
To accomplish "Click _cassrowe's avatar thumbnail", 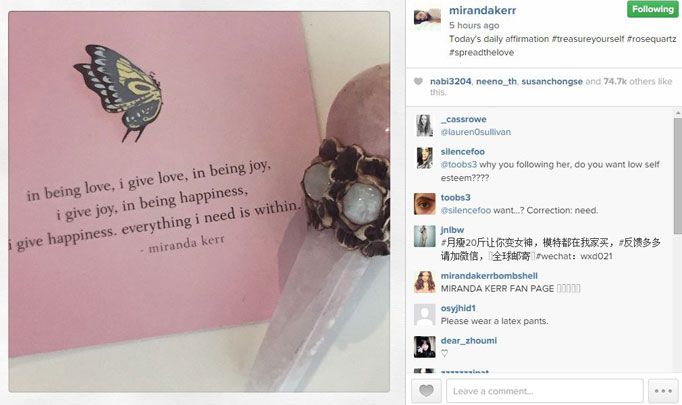I will 425,125.
